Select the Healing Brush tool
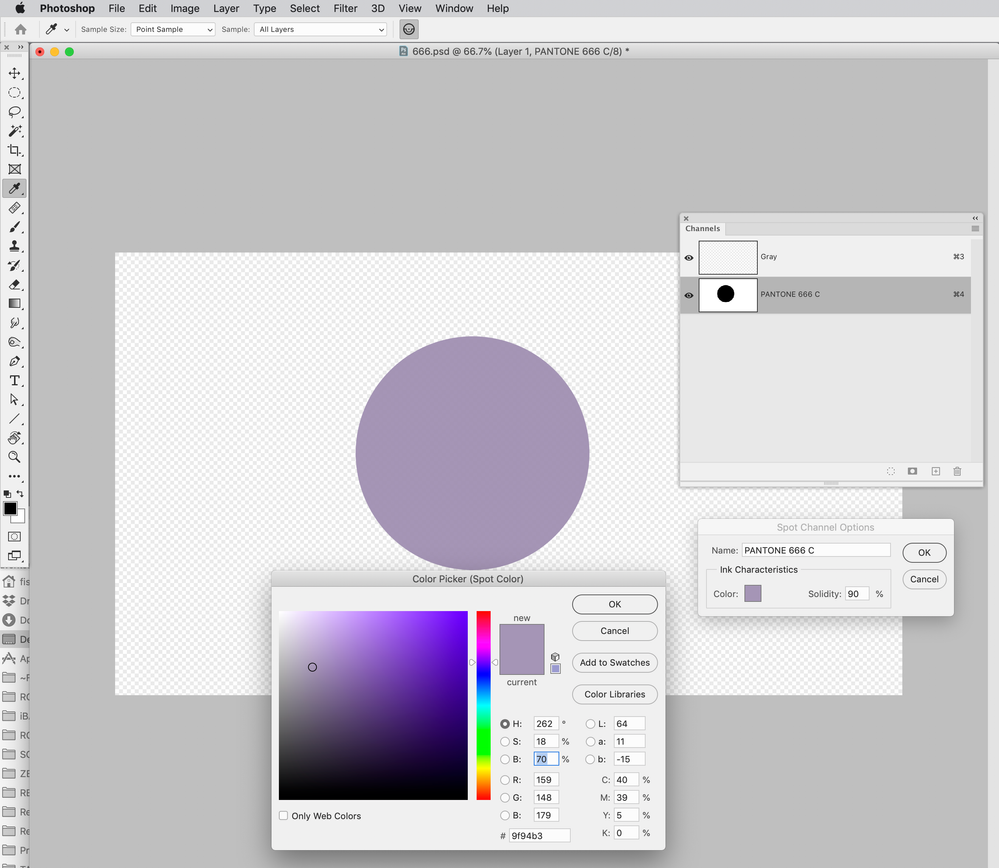The height and width of the screenshot is (868, 999). (14, 208)
